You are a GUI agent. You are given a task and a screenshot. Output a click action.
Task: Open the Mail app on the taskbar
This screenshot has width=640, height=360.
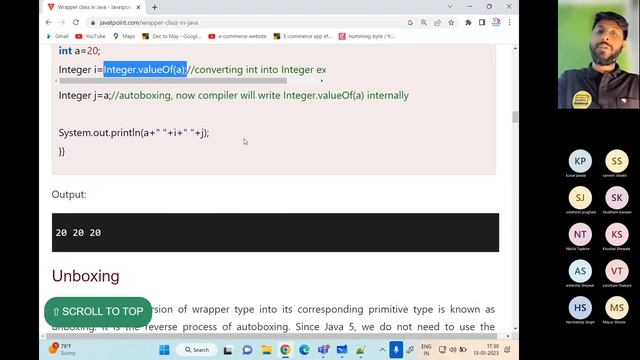coord(342,350)
